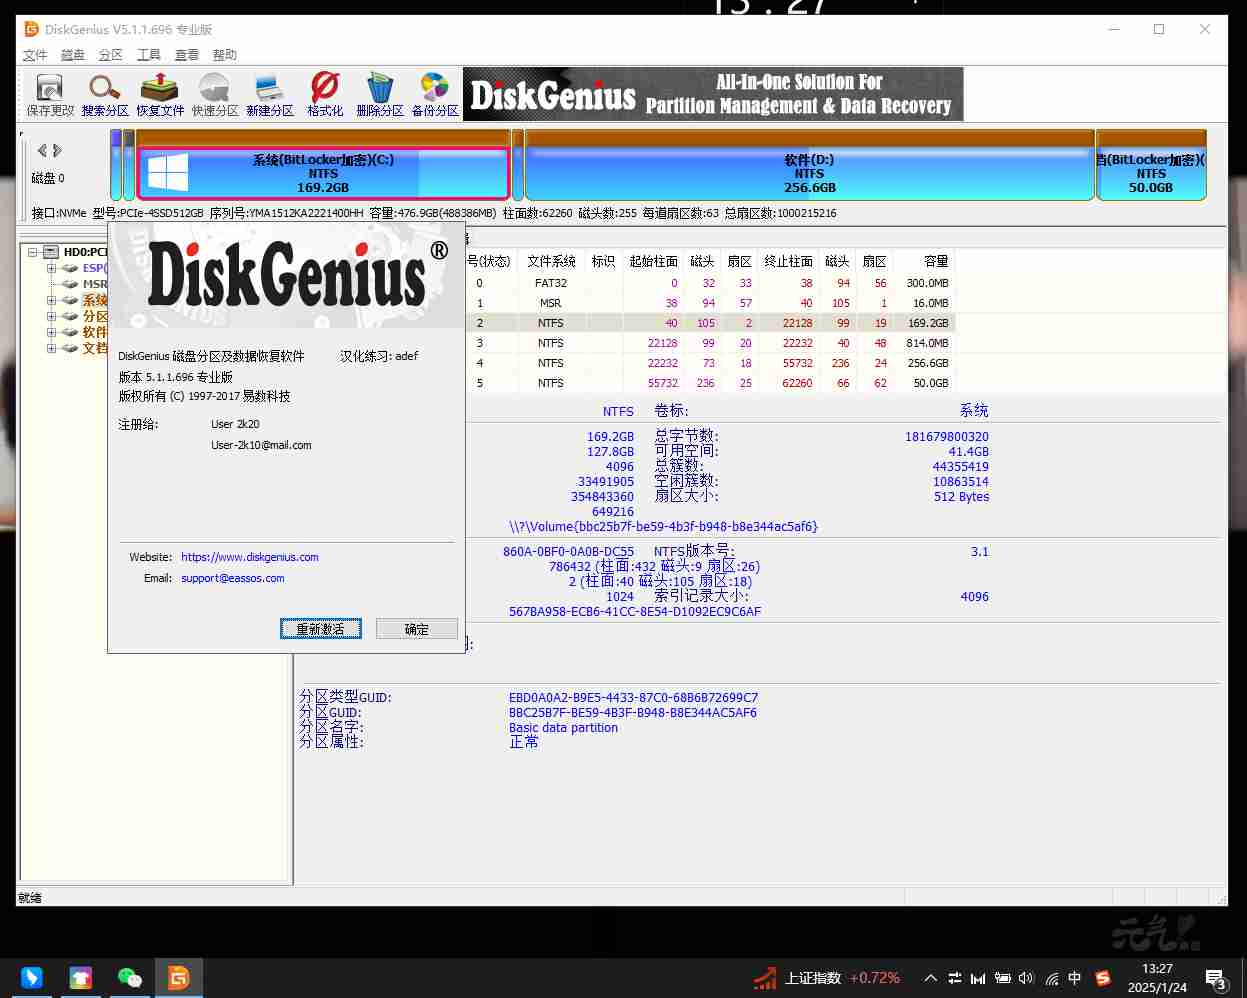The height and width of the screenshot is (998, 1247).
Task: Select the 软件(D:) partition bar
Action: [808, 173]
